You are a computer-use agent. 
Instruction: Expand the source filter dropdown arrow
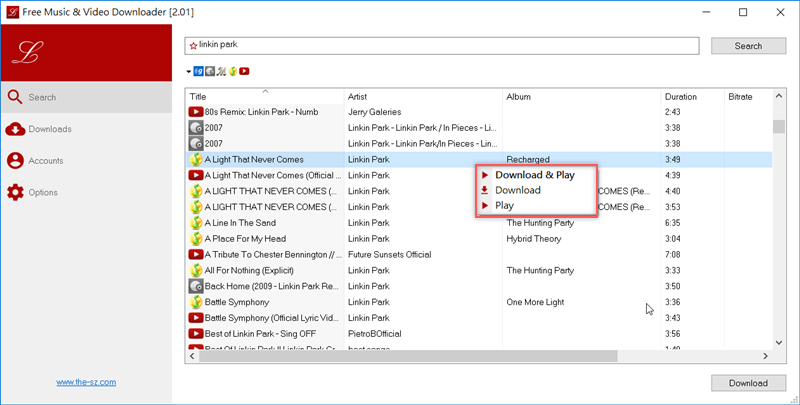pos(188,72)
